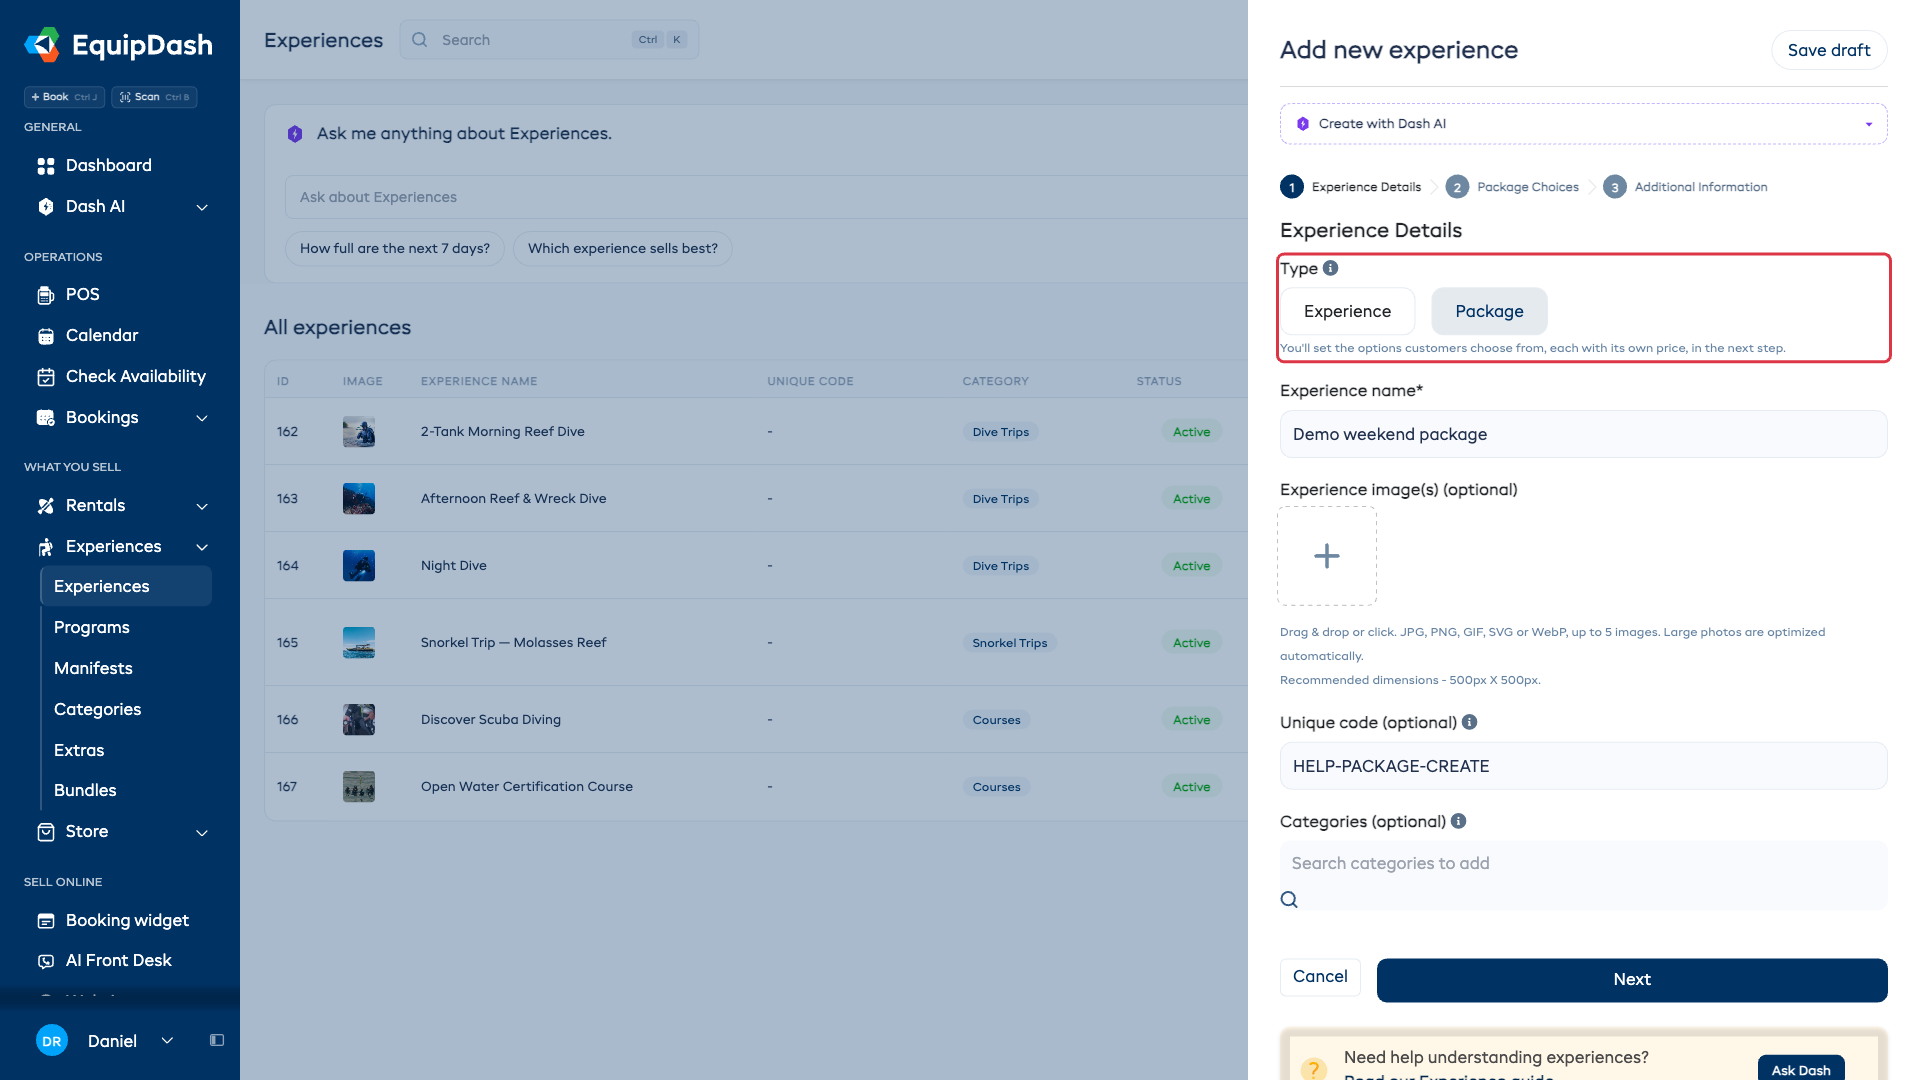Click the Discover Scuba Diving row name
The image size is (1920, 1080).
pos(491,720)
